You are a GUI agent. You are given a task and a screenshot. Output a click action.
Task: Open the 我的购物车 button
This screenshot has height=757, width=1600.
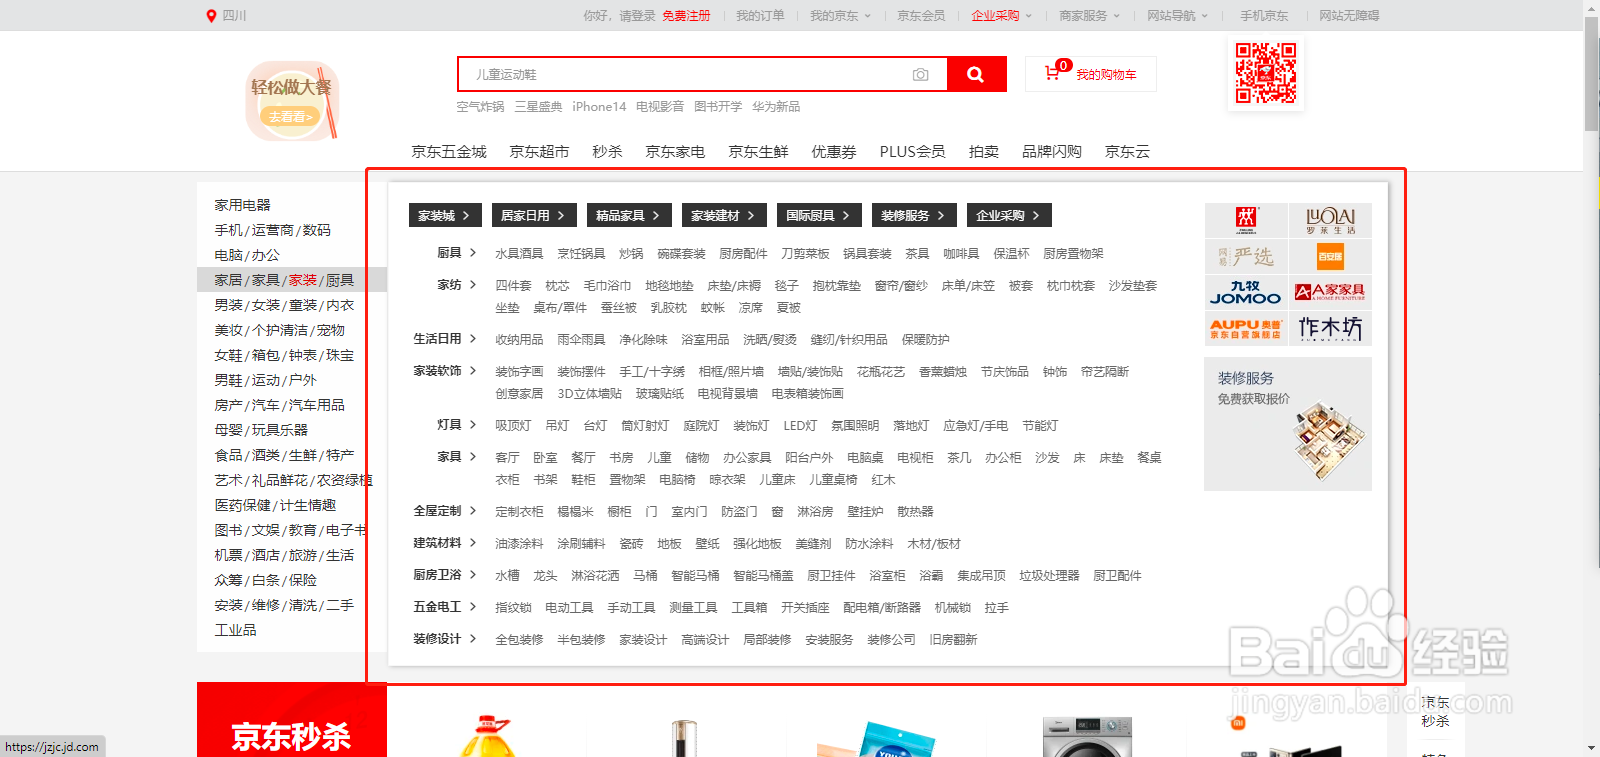click(1091, 74)
